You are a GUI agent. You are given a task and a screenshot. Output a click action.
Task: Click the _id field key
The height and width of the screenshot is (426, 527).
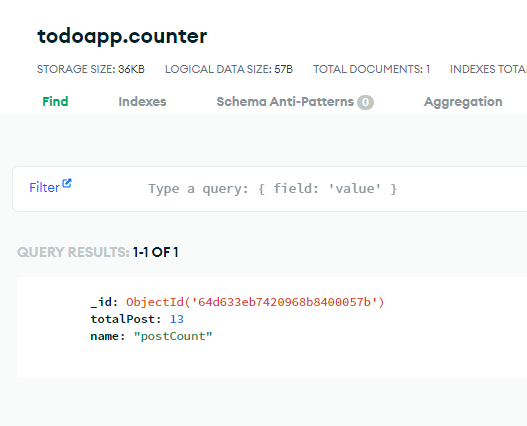101,302
